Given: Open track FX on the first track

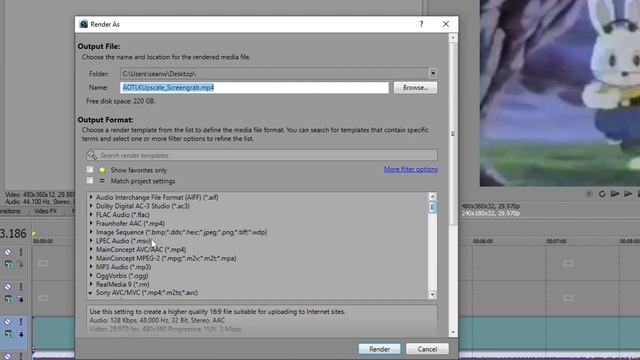Looking at the screenshot, I should (9, 264).
